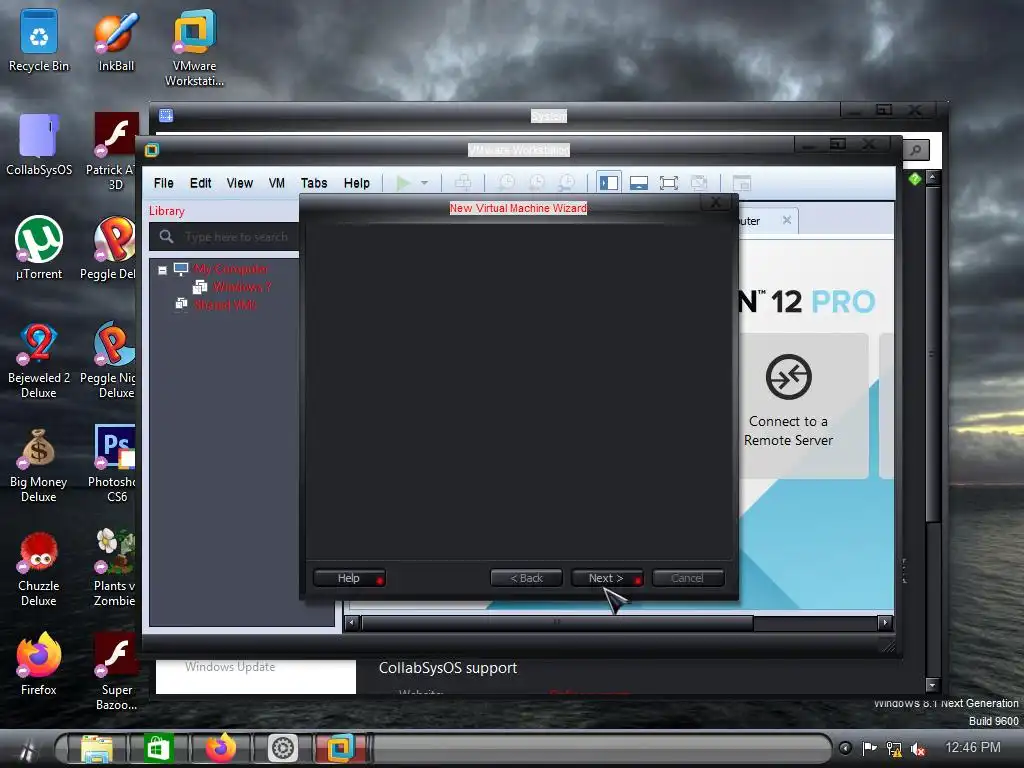Click horizontal scrollbar left arrow
1024x768 pixels.
click(x=351, y=622)
